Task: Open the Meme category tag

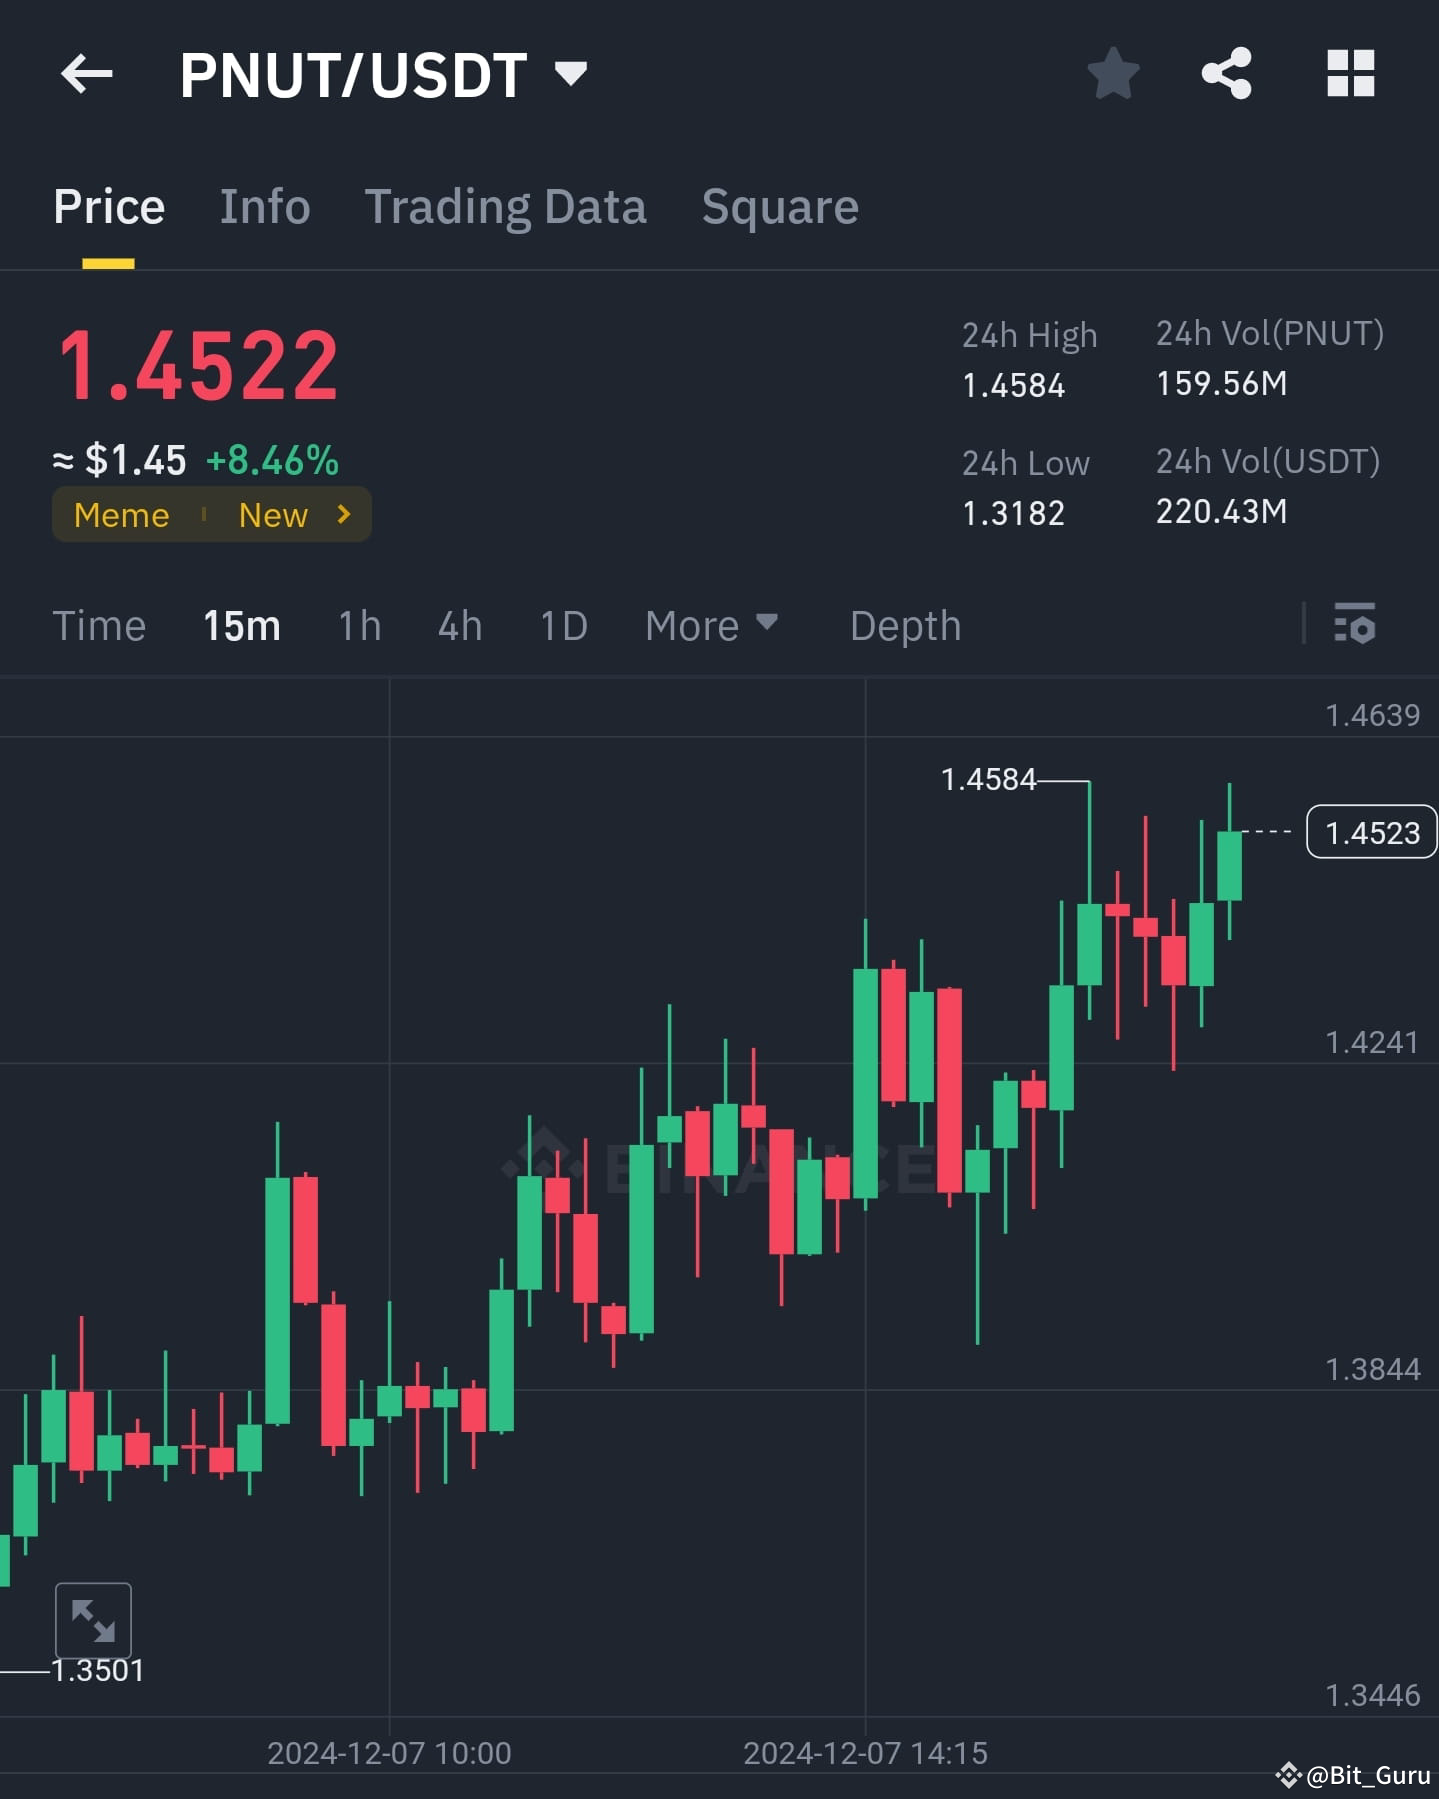Action: coord(120,515)
